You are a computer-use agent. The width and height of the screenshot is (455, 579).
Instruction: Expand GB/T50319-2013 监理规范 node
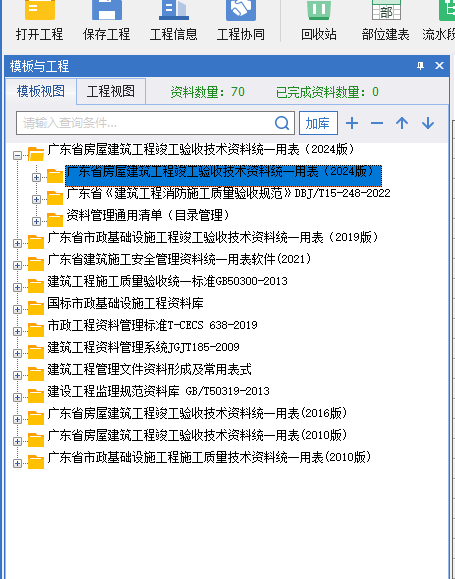point(17,397)
